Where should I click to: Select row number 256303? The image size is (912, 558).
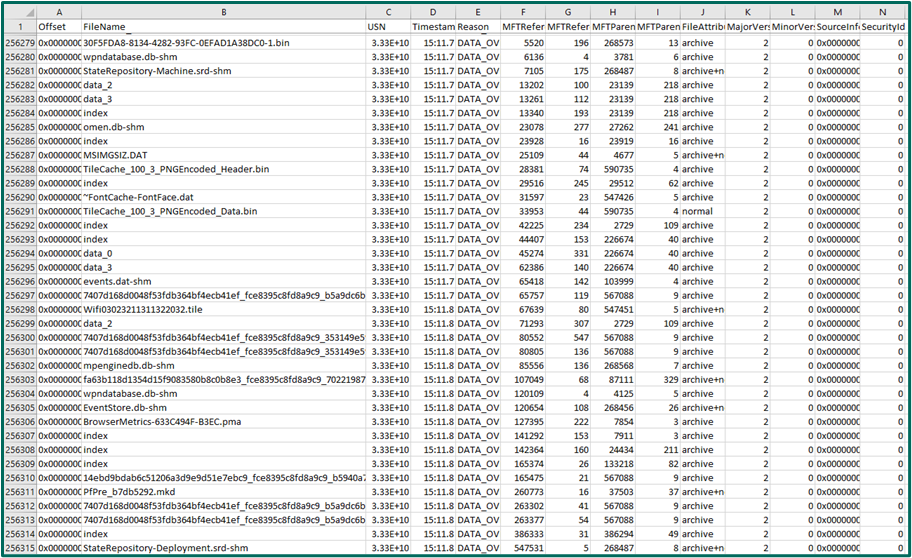coord(20,379)
